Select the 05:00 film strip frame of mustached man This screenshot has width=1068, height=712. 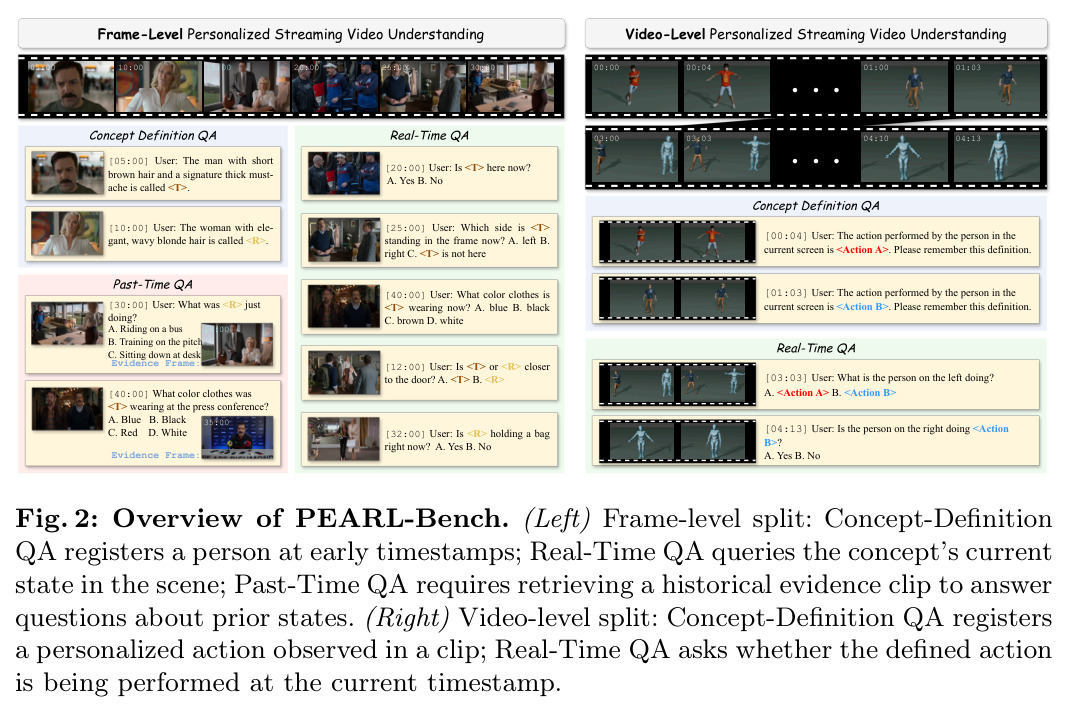point(71,87)
